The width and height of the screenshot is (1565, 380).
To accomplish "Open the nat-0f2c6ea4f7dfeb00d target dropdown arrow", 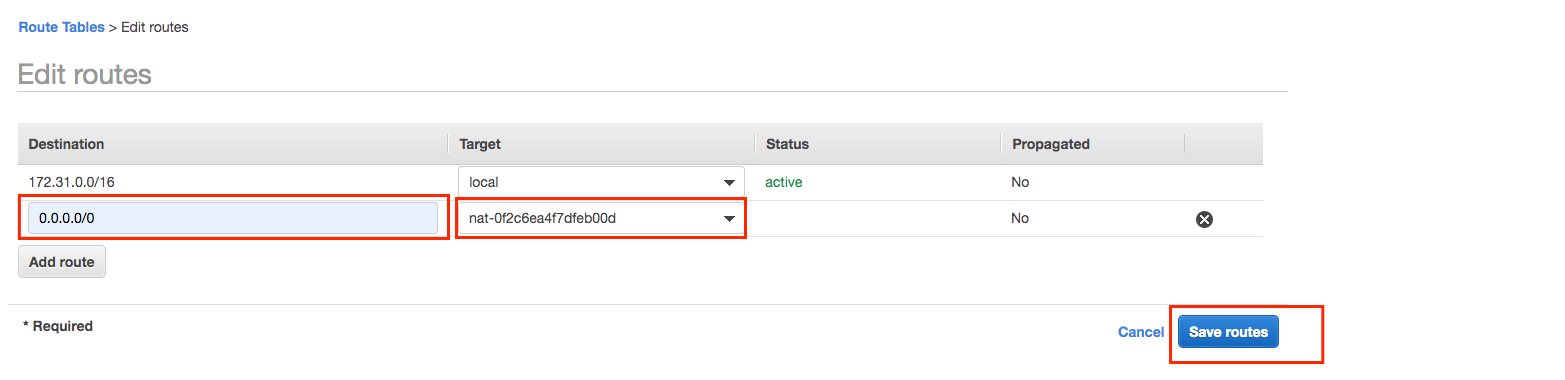I will 730,219.
